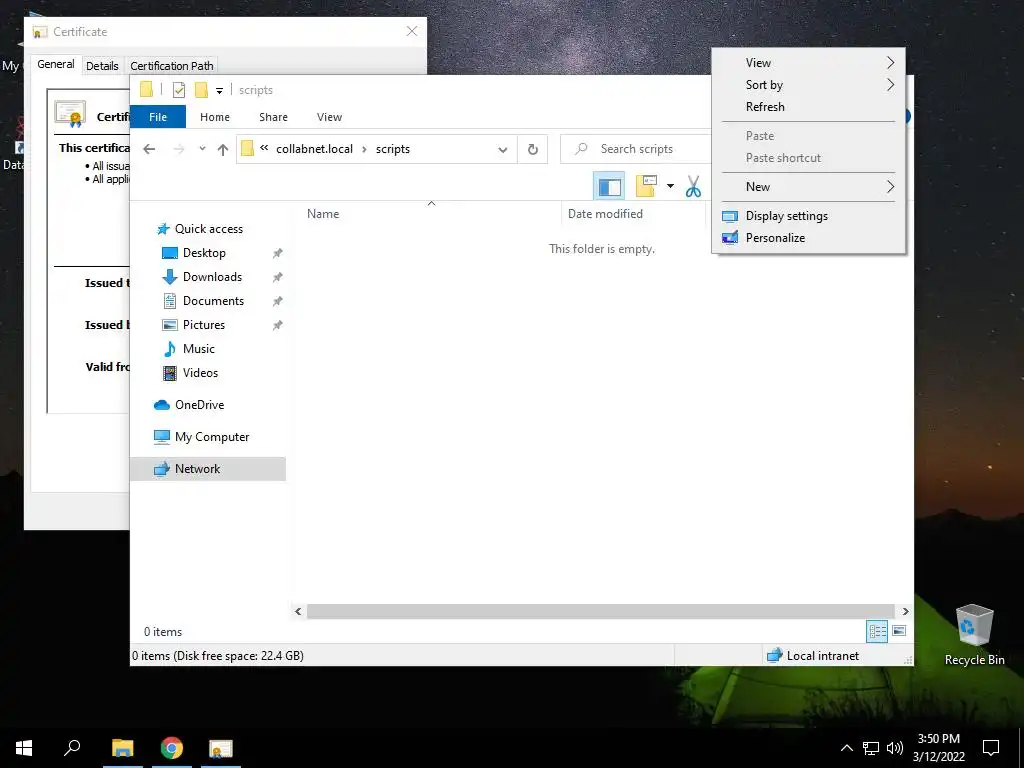
Task: Click the pin icon next to Downloads
Action: tap(278, 277)
